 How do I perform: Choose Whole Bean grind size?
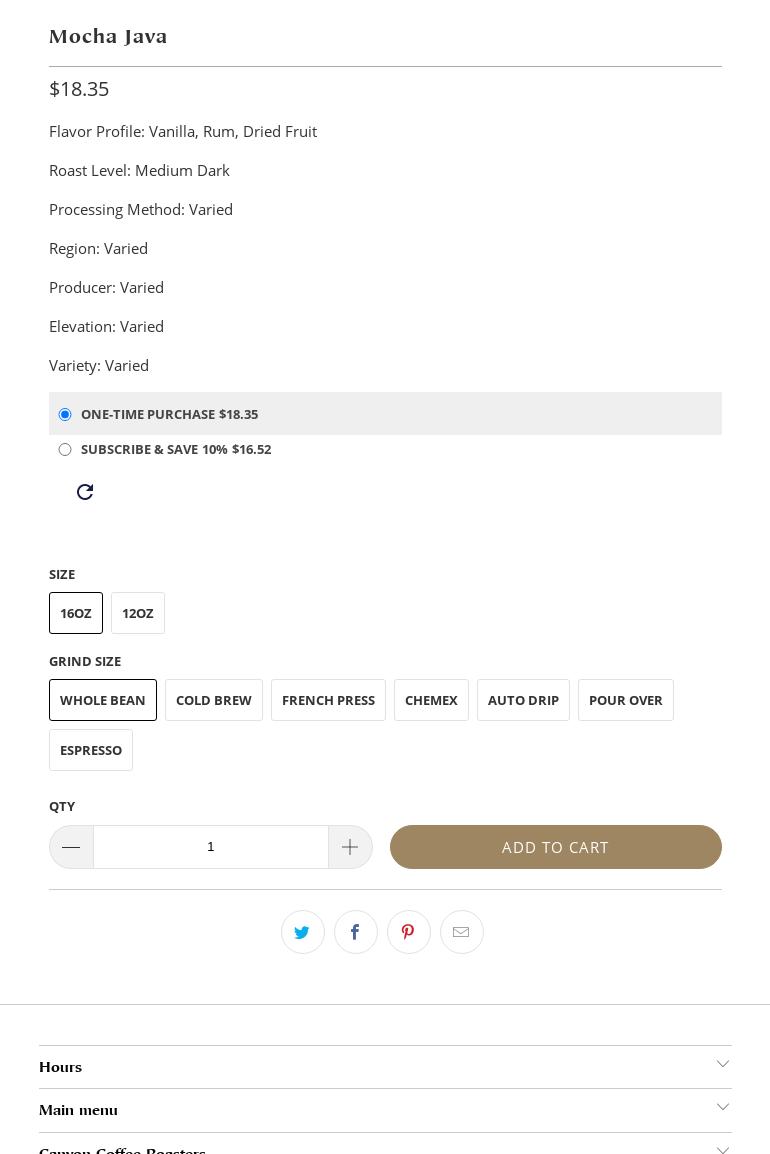[x=103, y=700]
